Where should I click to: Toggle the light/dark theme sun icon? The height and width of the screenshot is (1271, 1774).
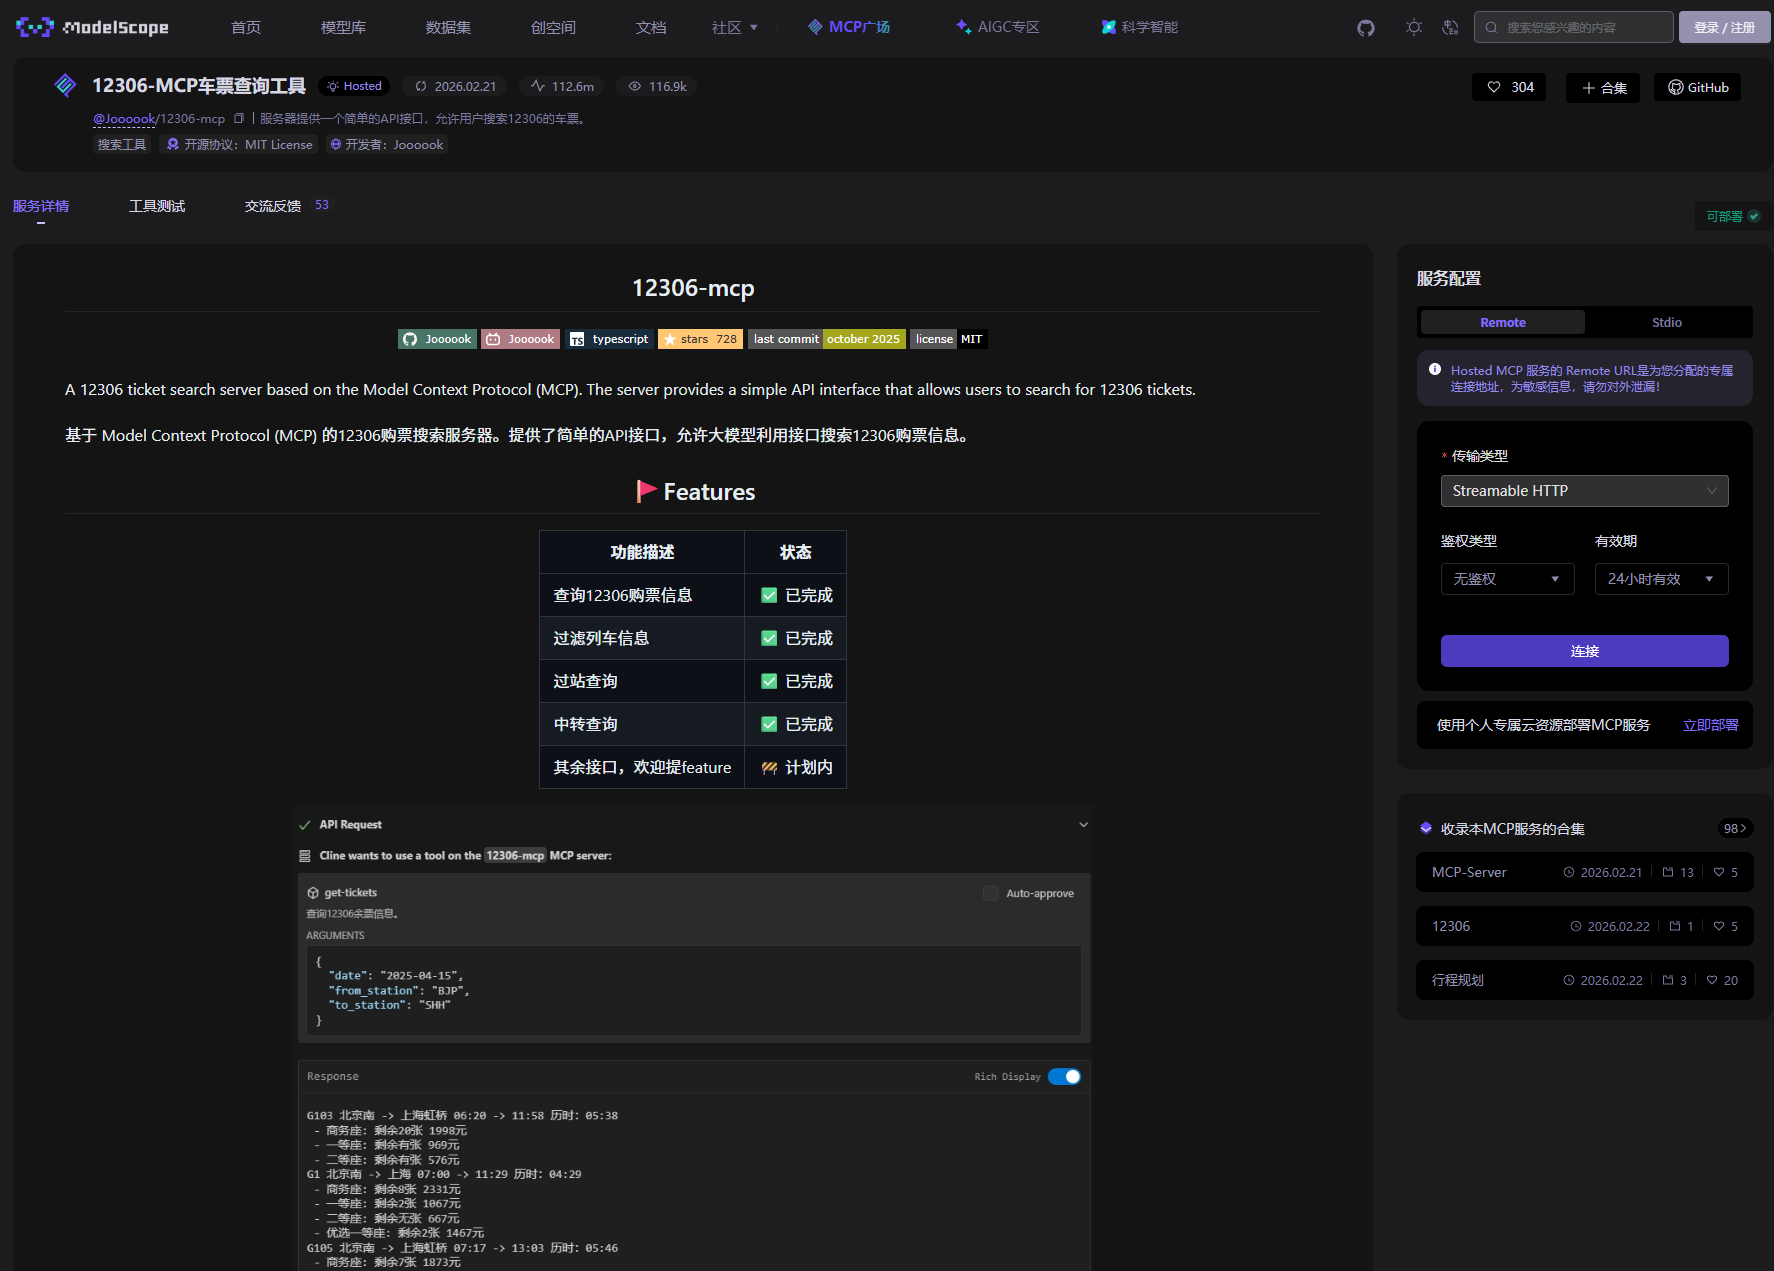point(1413,27)
